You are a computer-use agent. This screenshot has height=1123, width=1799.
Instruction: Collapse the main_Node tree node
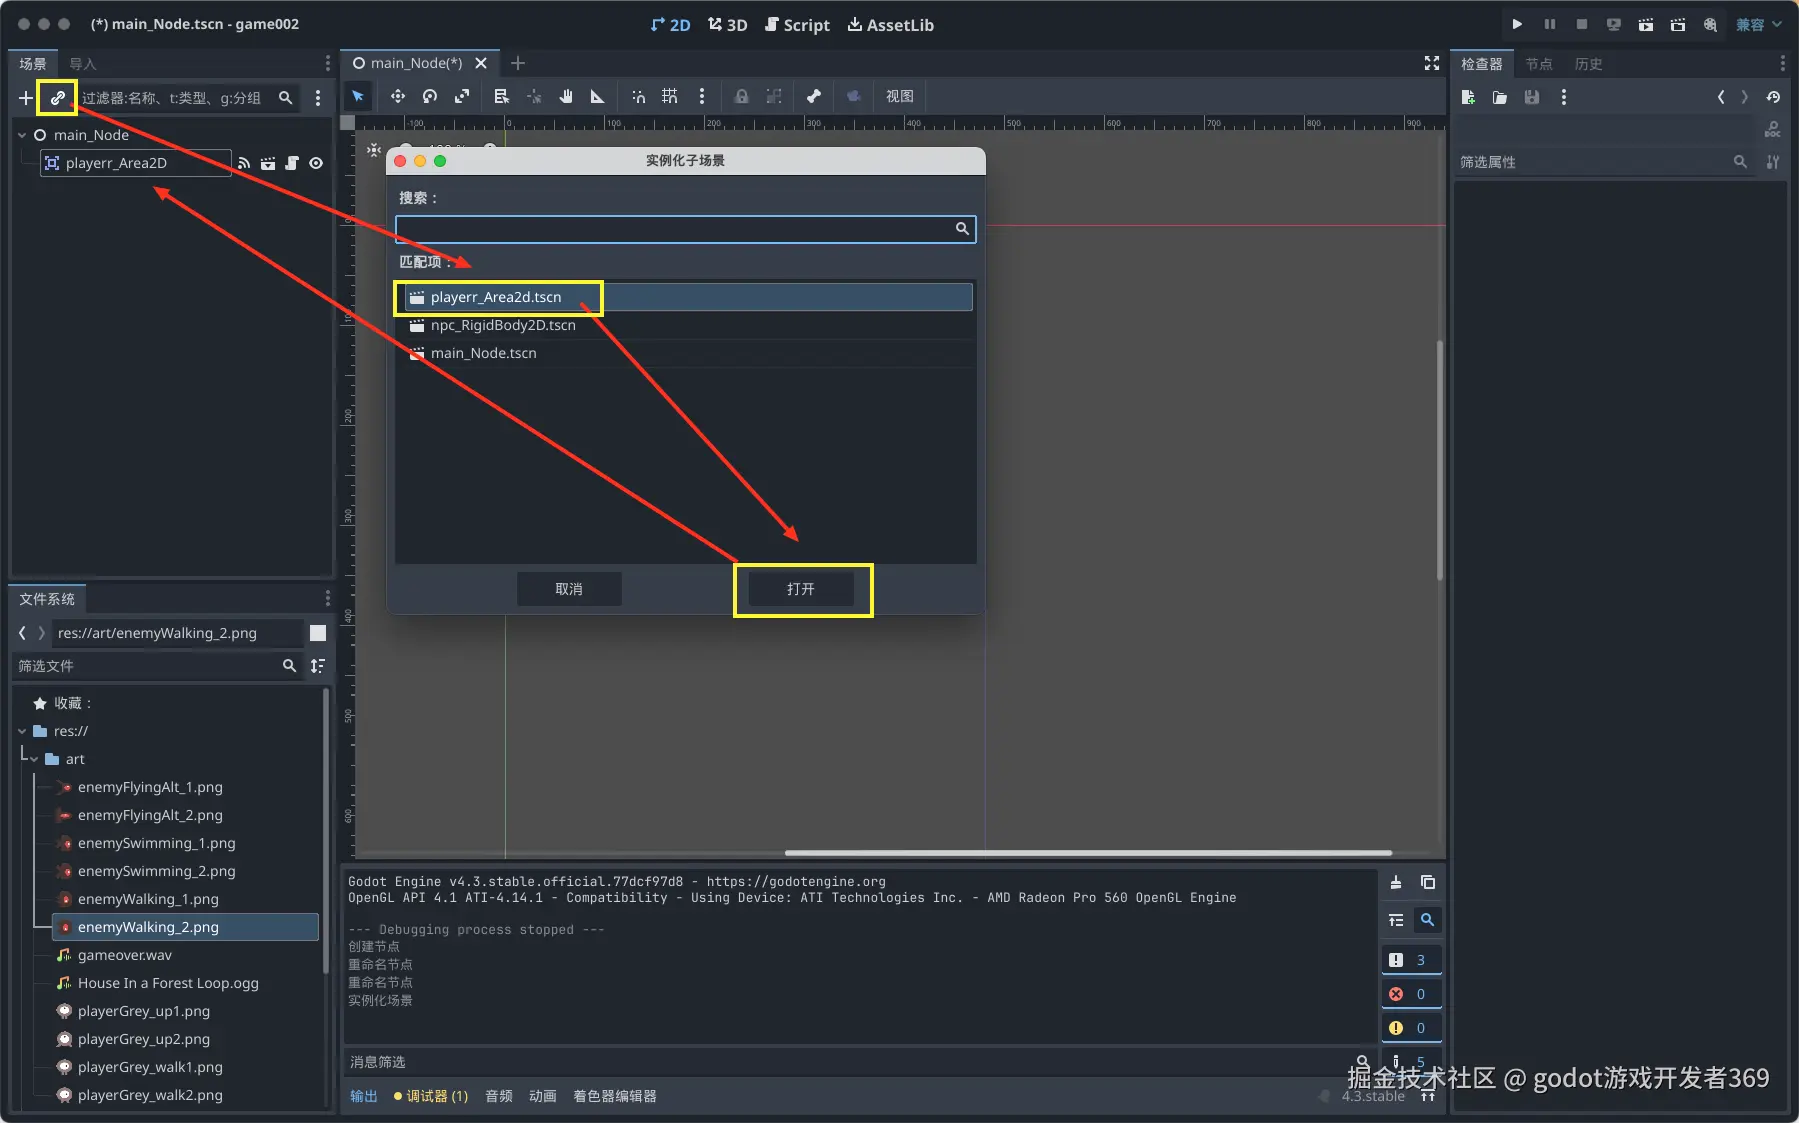coord(22,135)
